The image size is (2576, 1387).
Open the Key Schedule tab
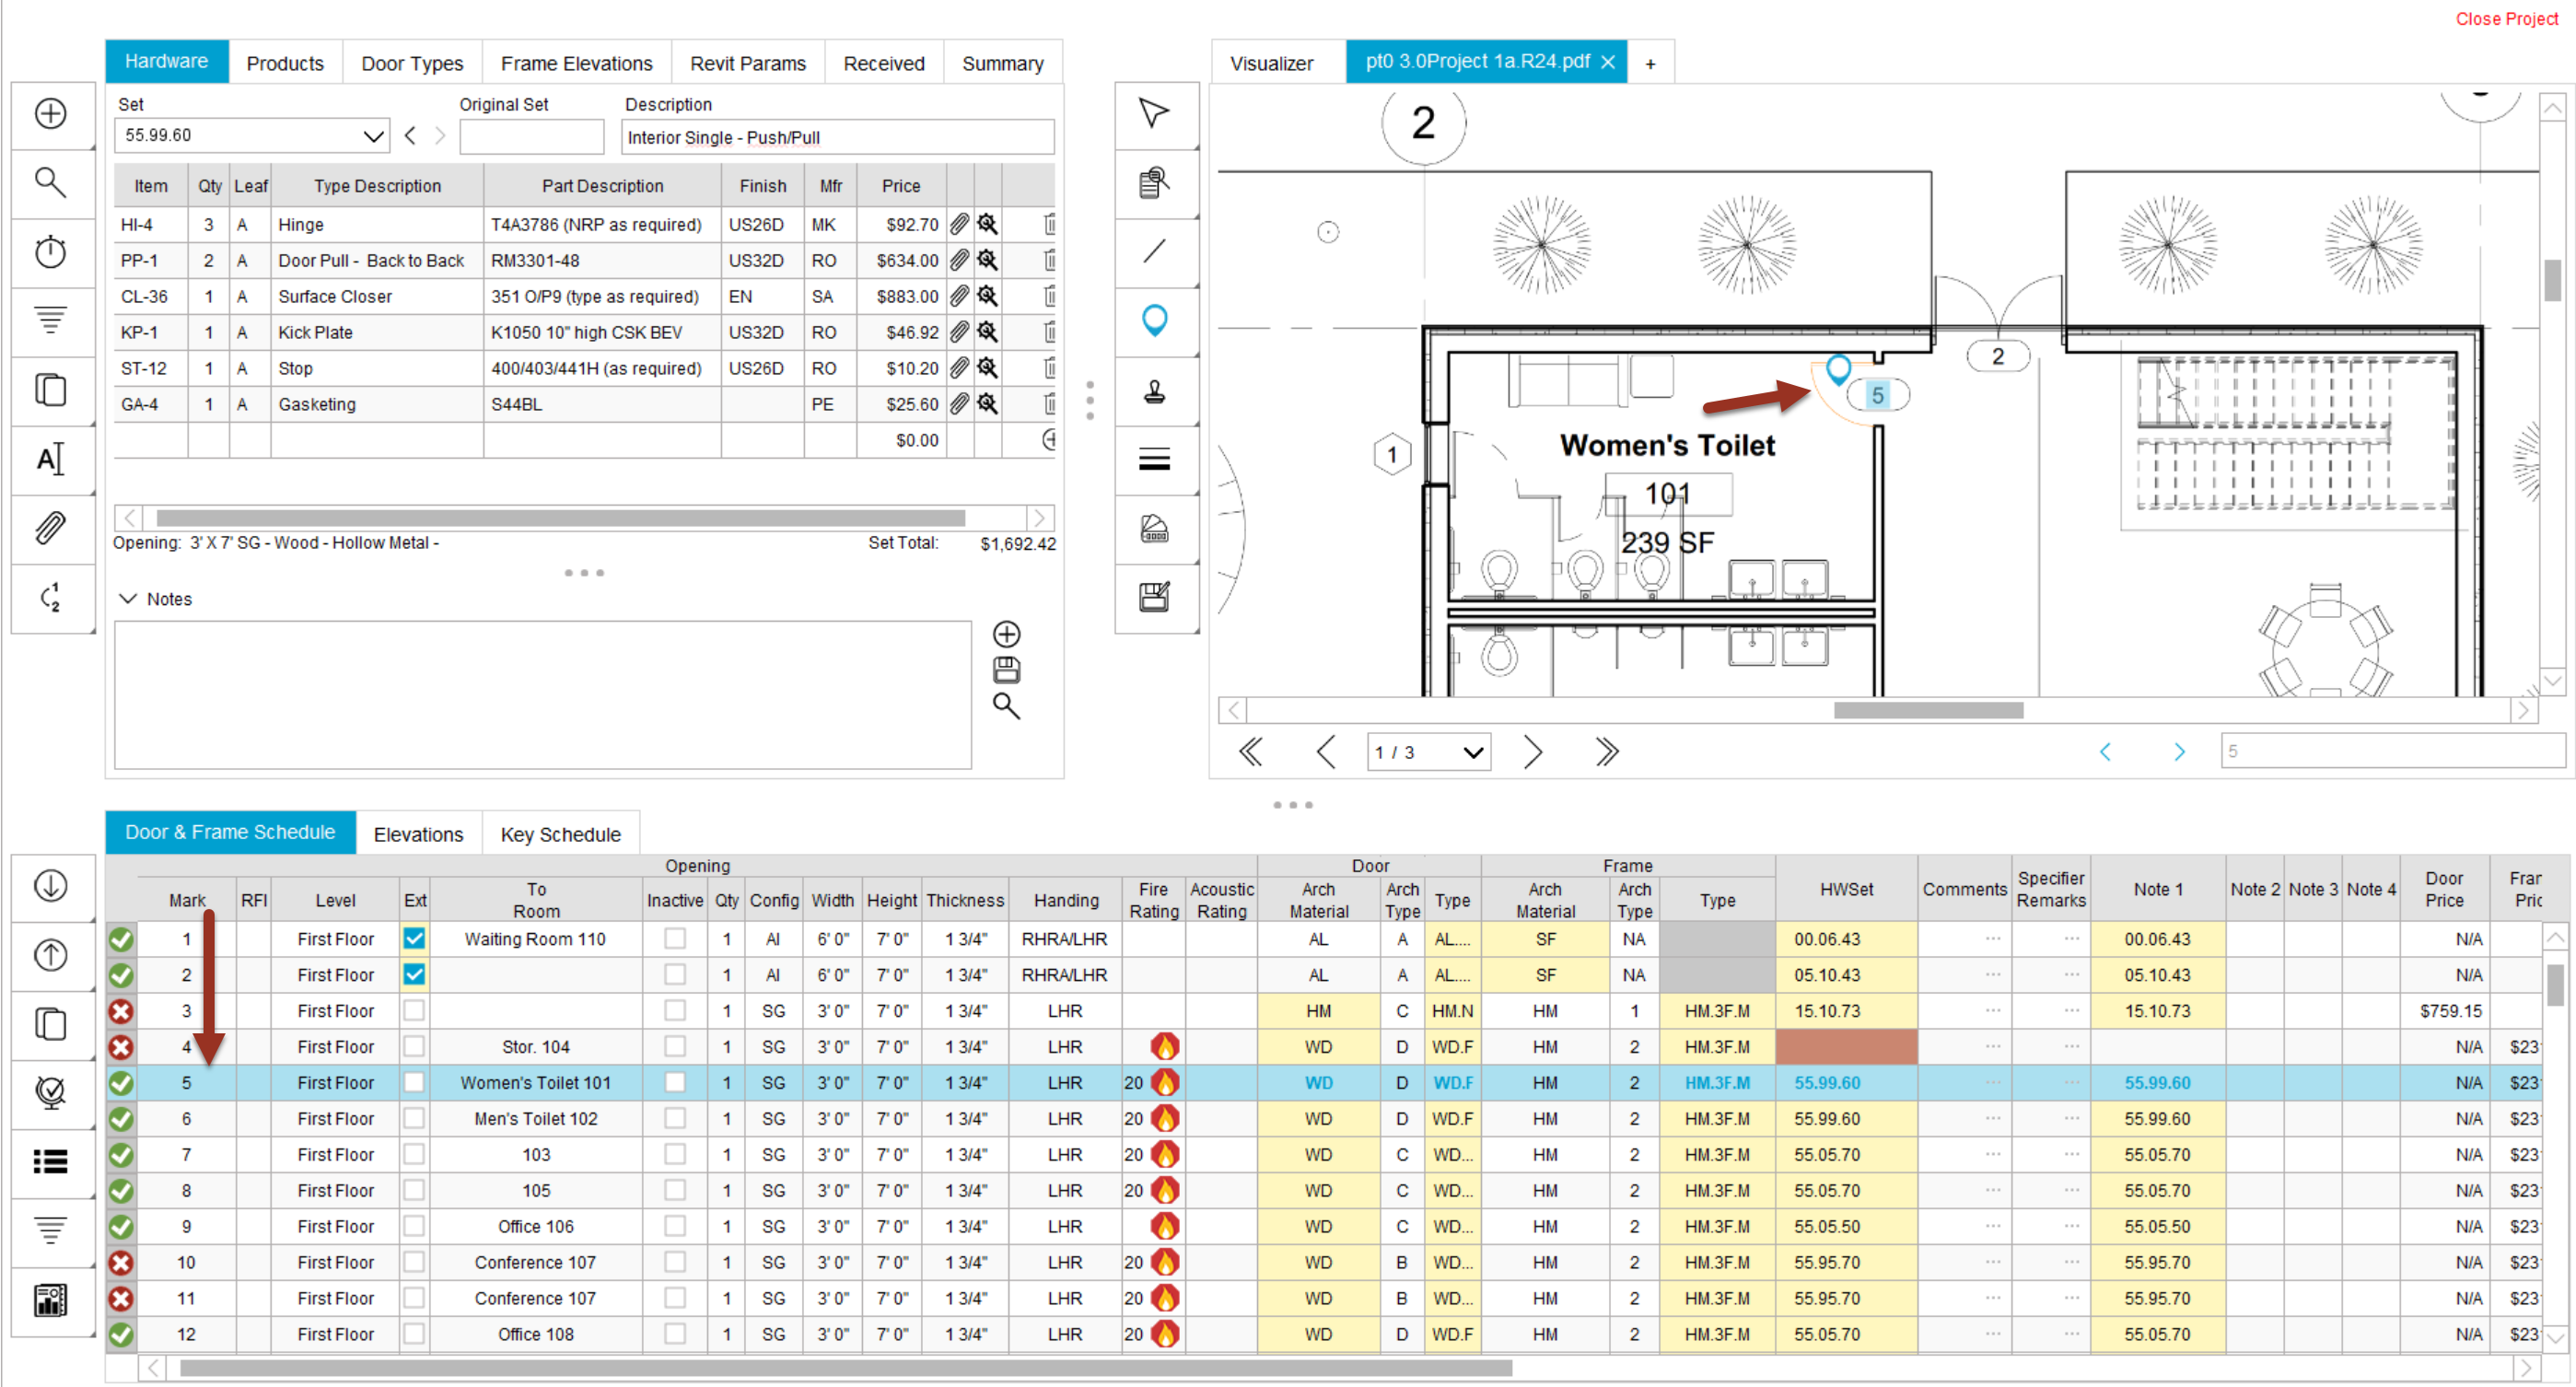560,834
